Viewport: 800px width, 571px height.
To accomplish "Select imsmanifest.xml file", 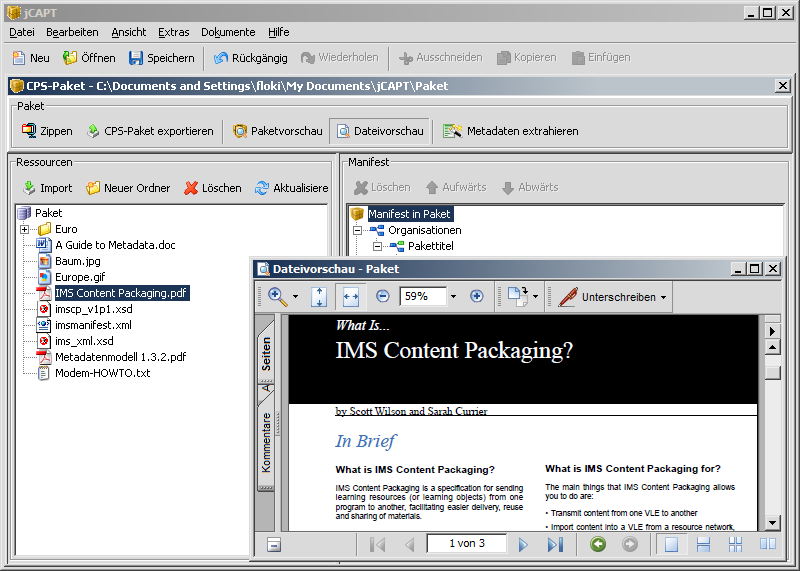I will (93, 325).
